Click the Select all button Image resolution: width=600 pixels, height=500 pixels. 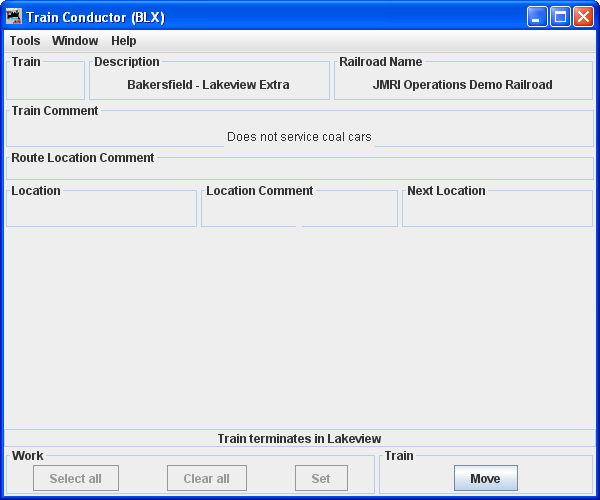[75, 478]
